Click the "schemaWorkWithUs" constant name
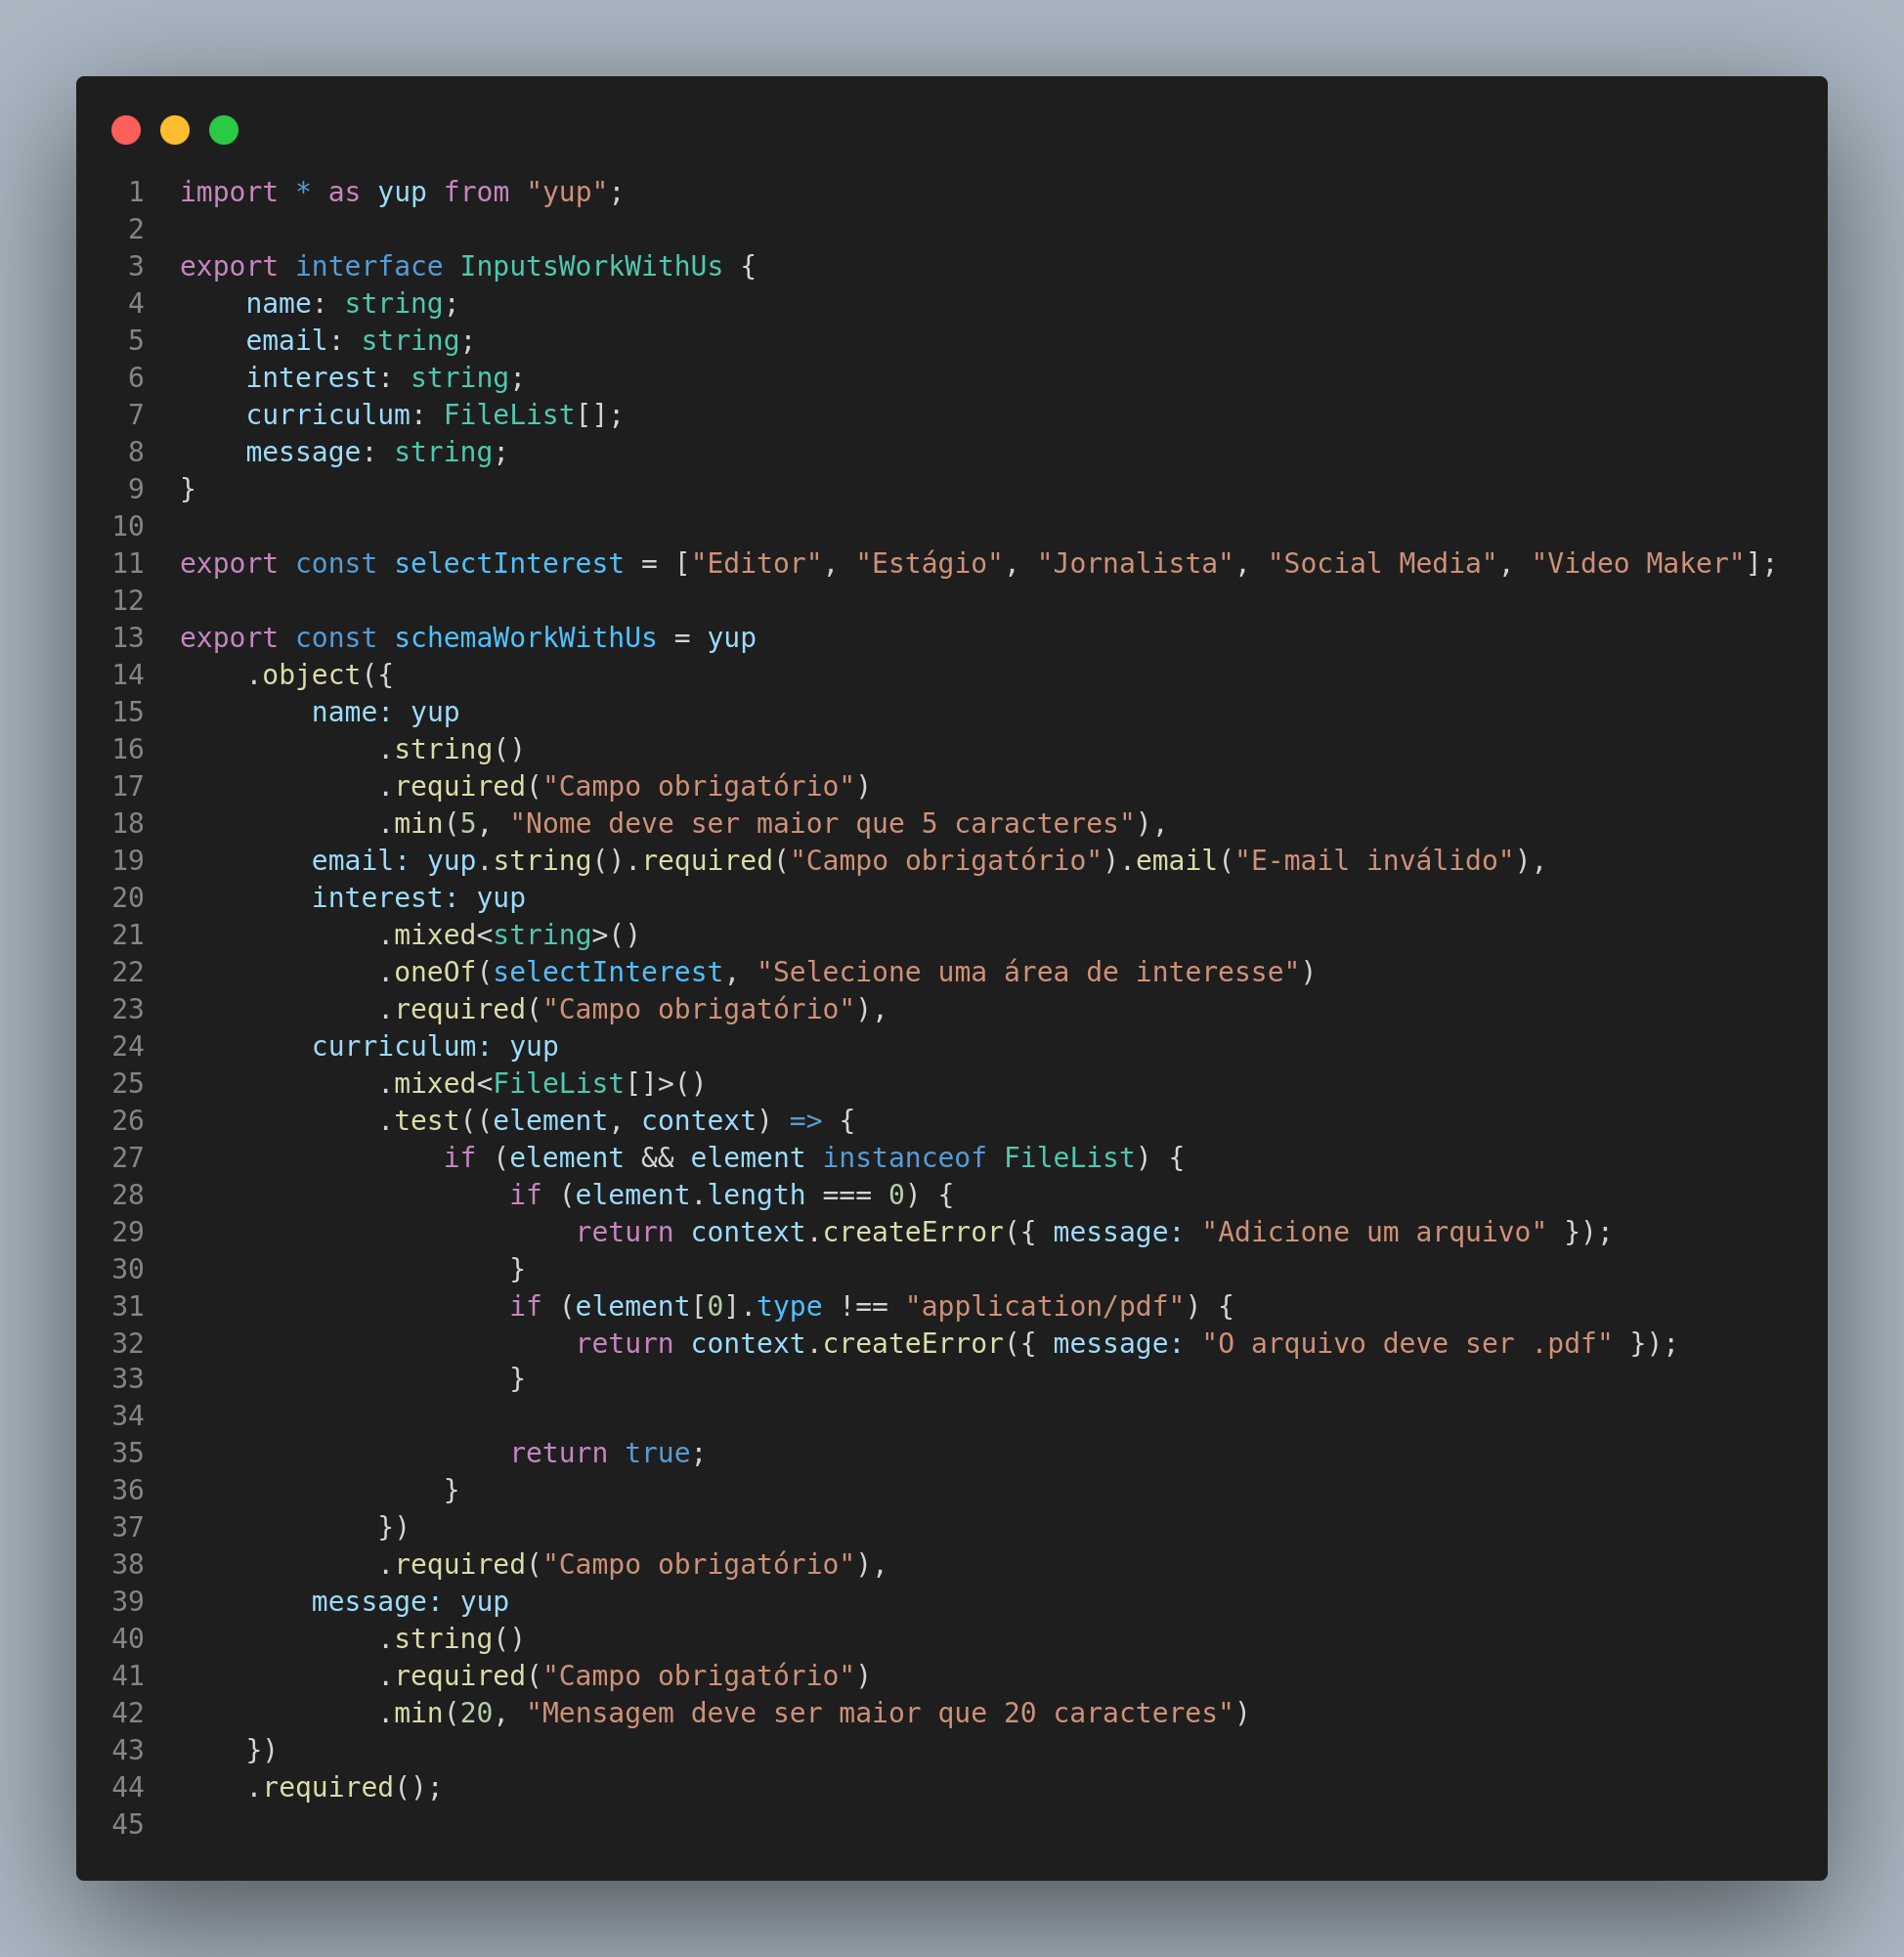1904x1957 pixels. (525, 637)
